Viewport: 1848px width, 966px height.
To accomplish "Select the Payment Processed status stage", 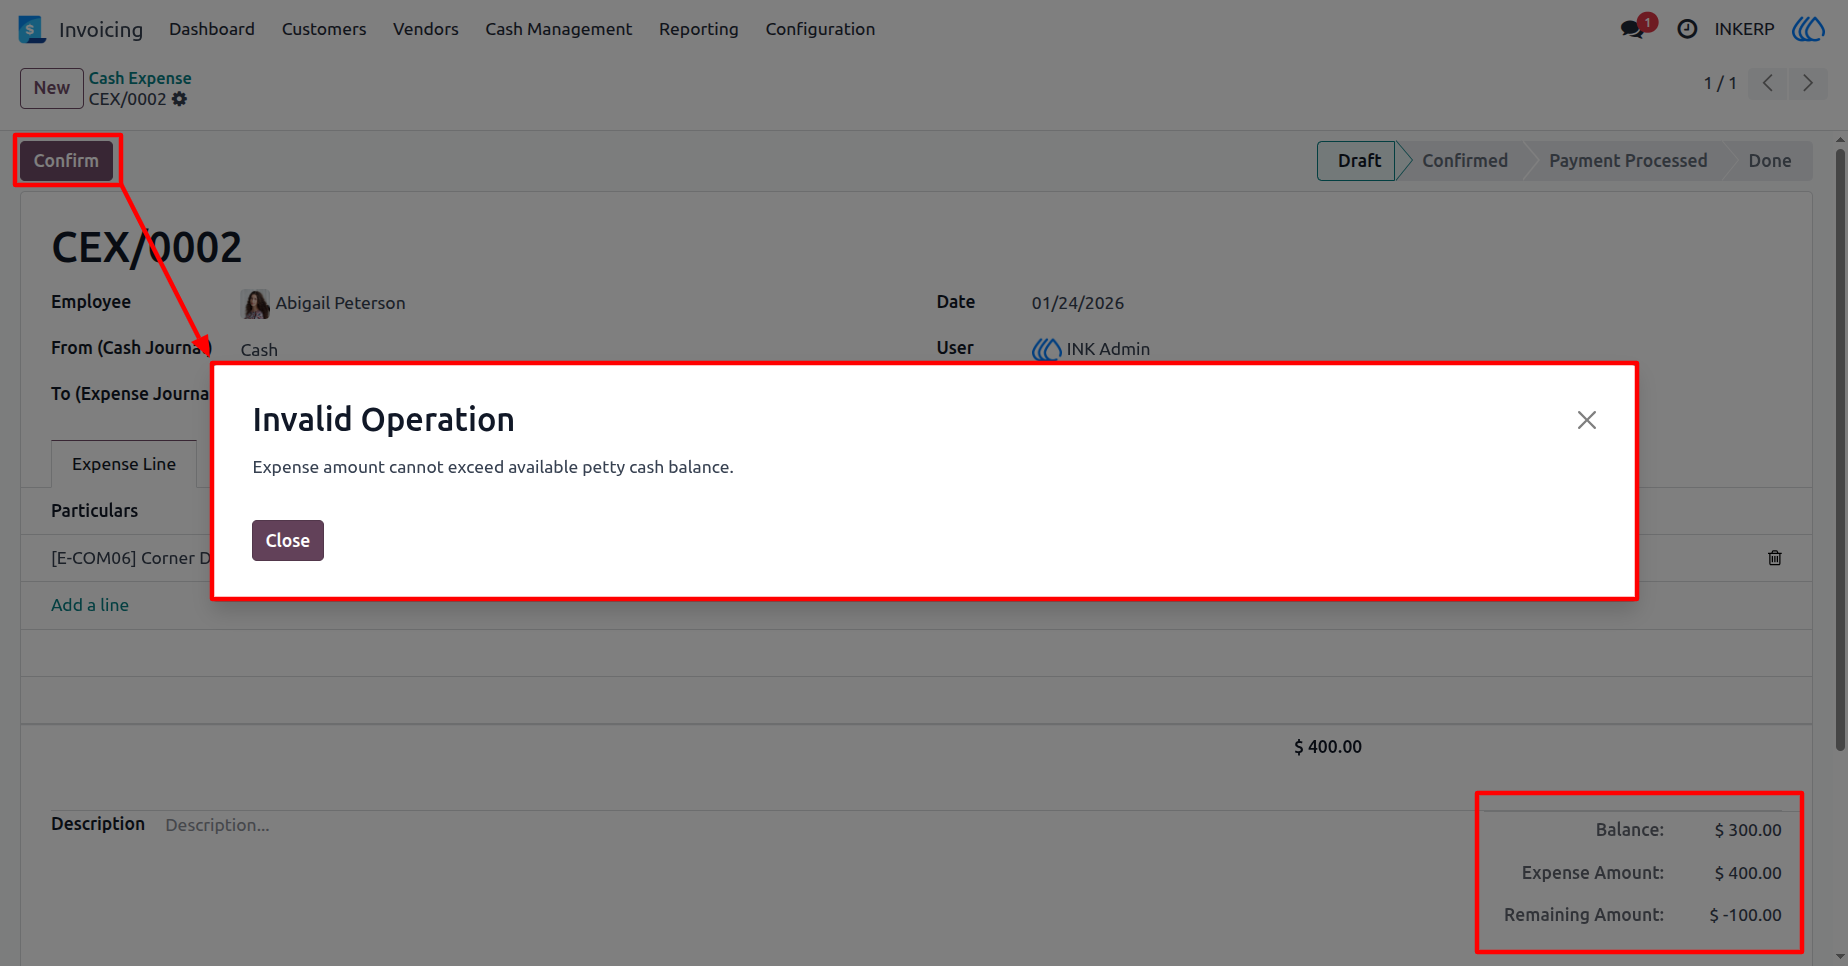I will click(x=1628, y=161).
